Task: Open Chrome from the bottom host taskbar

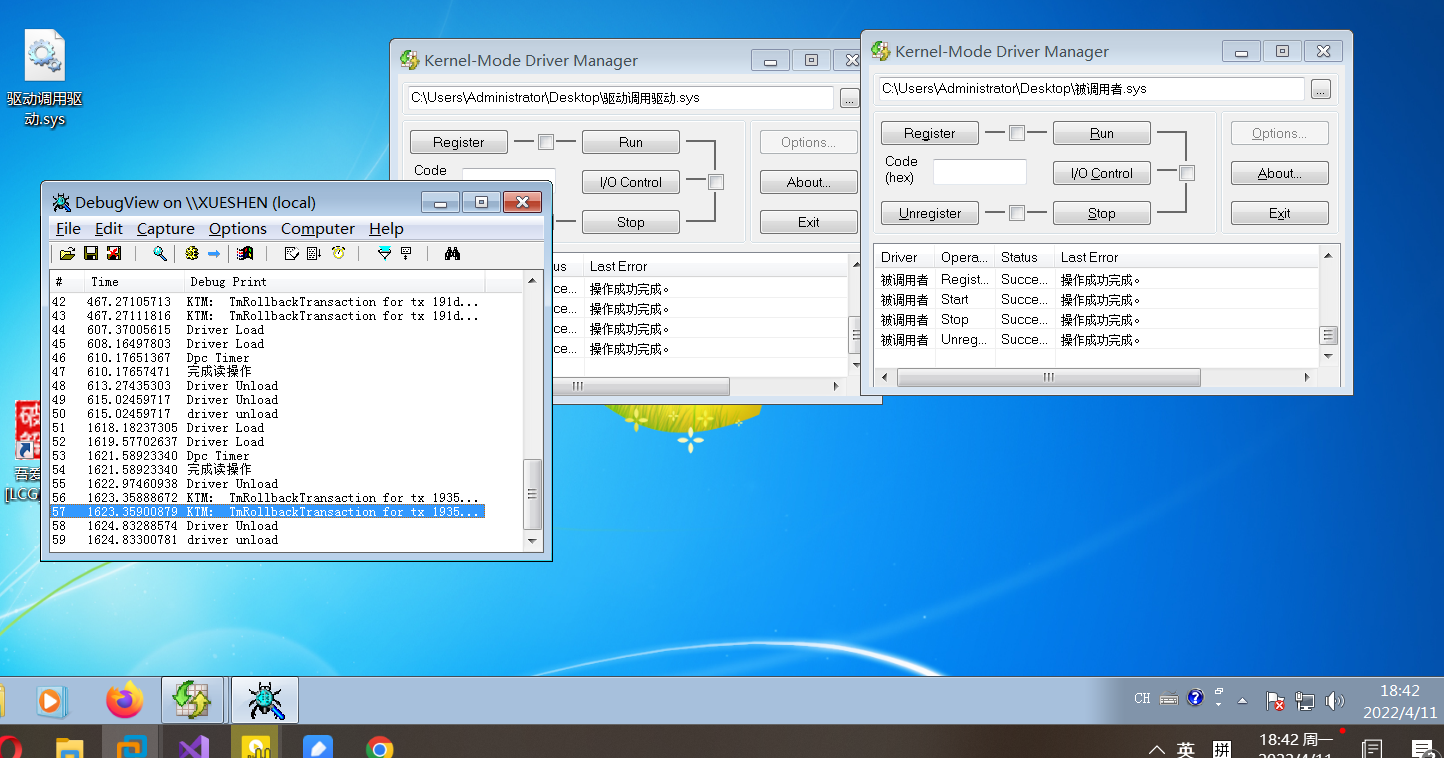Action: [x=379, y=747]
